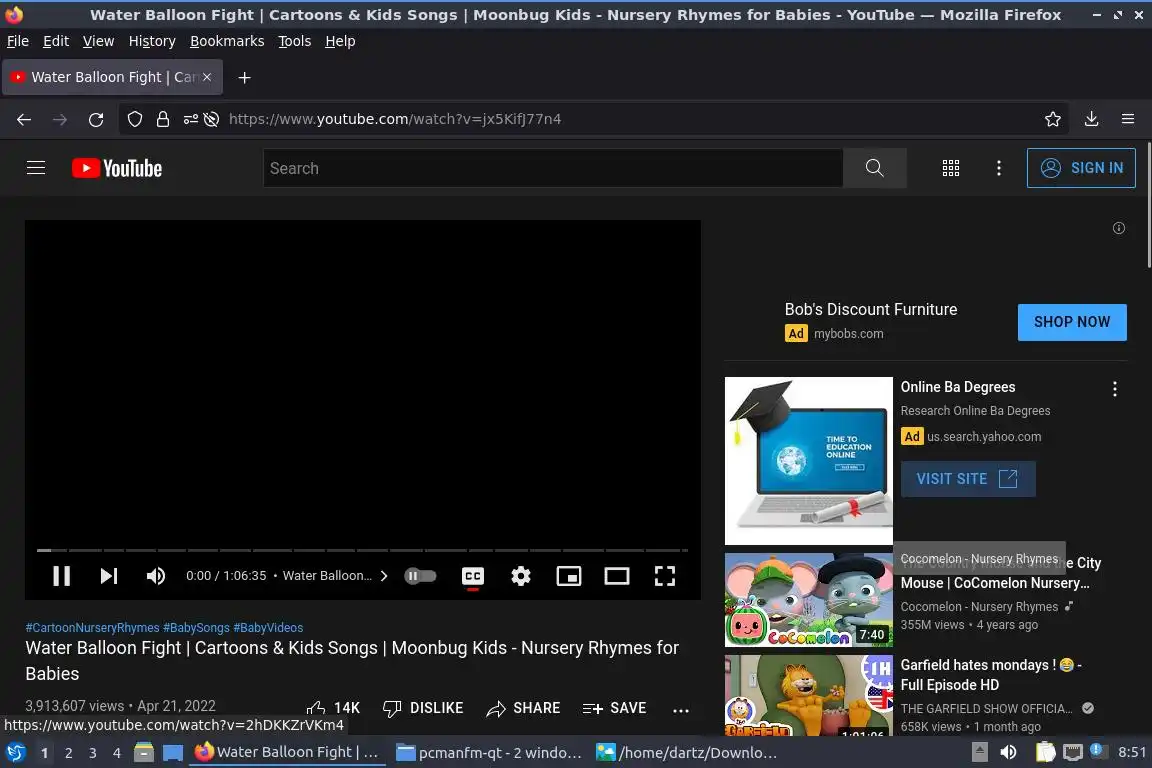The image size is (1152, 768).
Task: Seek on the video progress bar
Action: [362, 550]
